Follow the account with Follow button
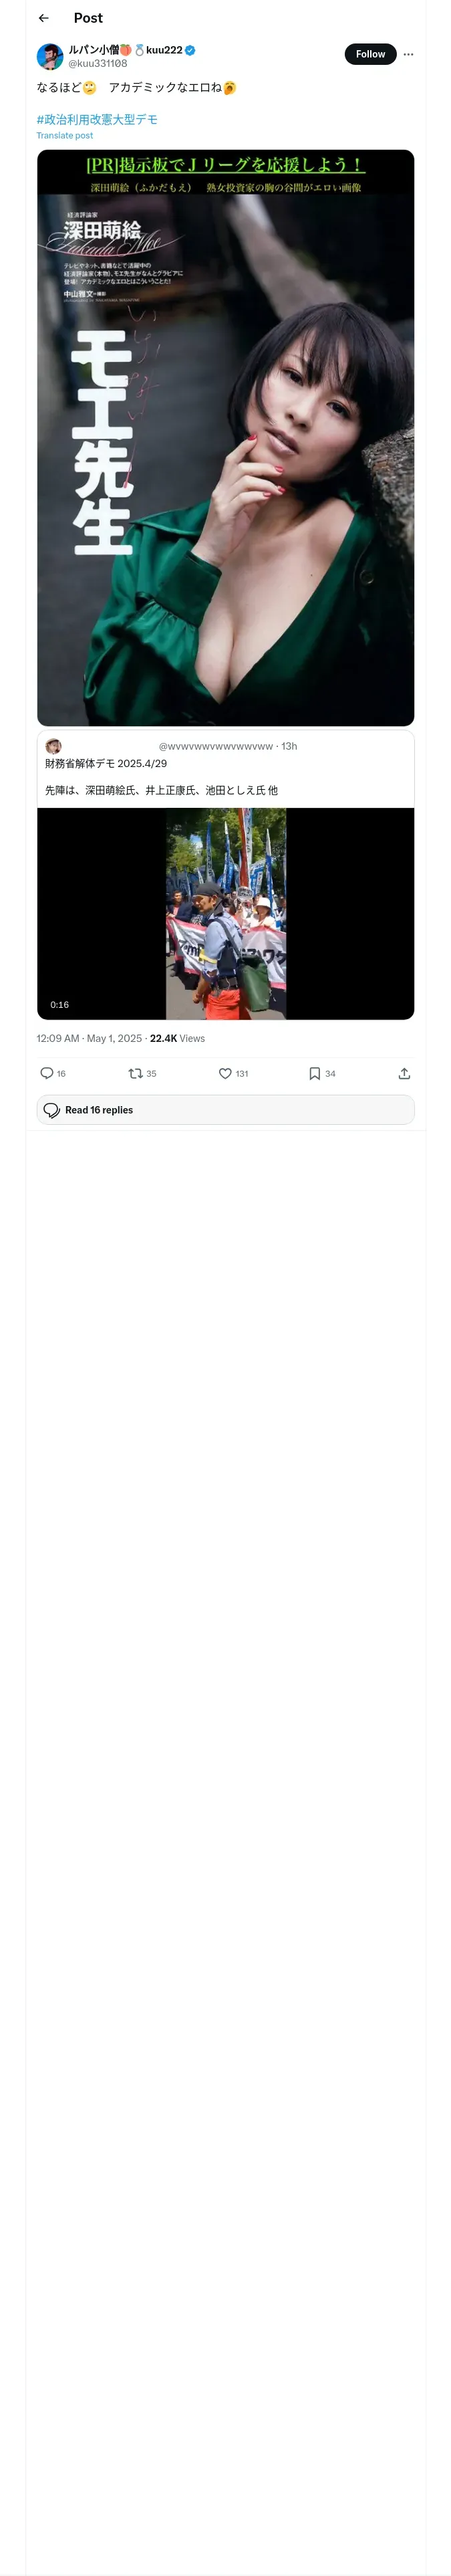This screenshot has width=451, height=2576. coord(370,54)
